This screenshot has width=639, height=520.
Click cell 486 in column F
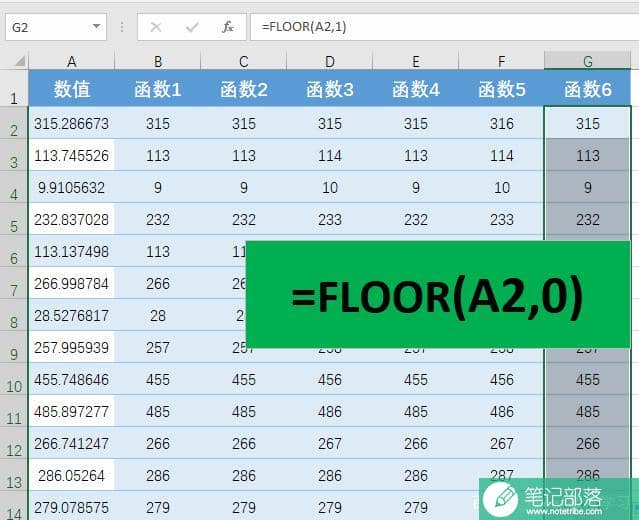[502, 411]
